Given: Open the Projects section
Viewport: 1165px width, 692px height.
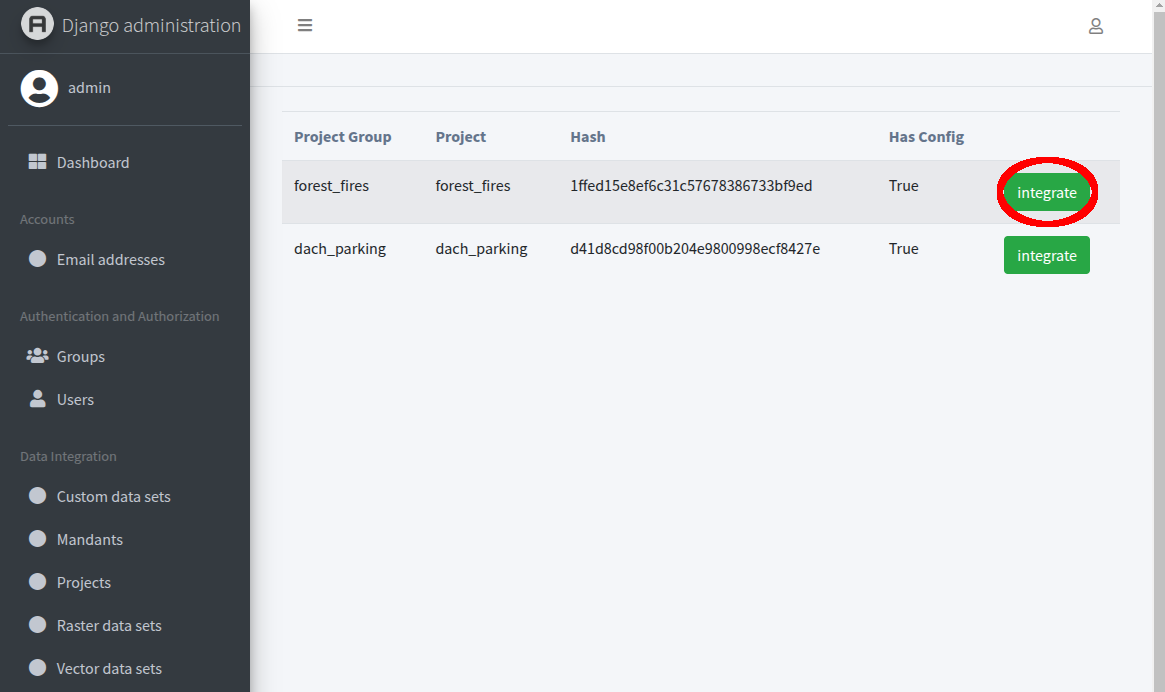Looking at the screenshot, I should click(x=84, y=583).
